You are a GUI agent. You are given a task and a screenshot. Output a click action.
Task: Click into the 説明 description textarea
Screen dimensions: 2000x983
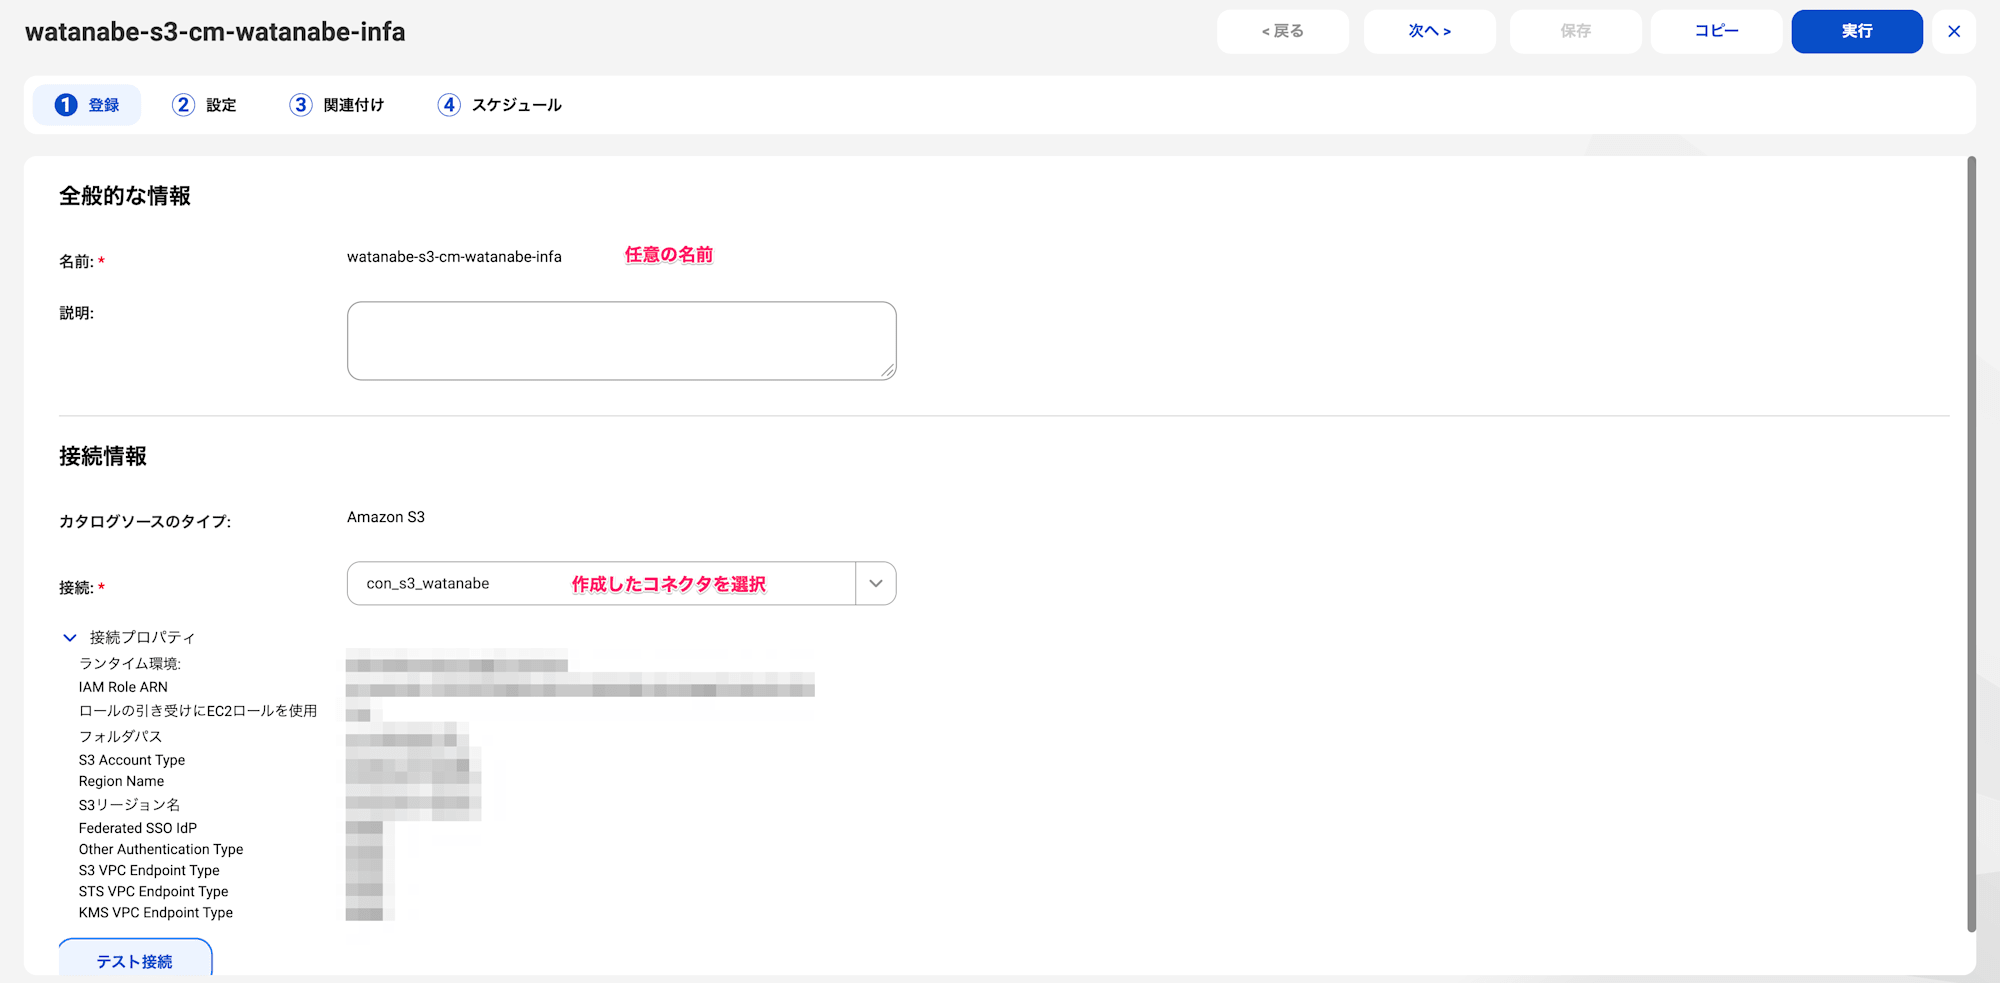(x=621, y=341)
